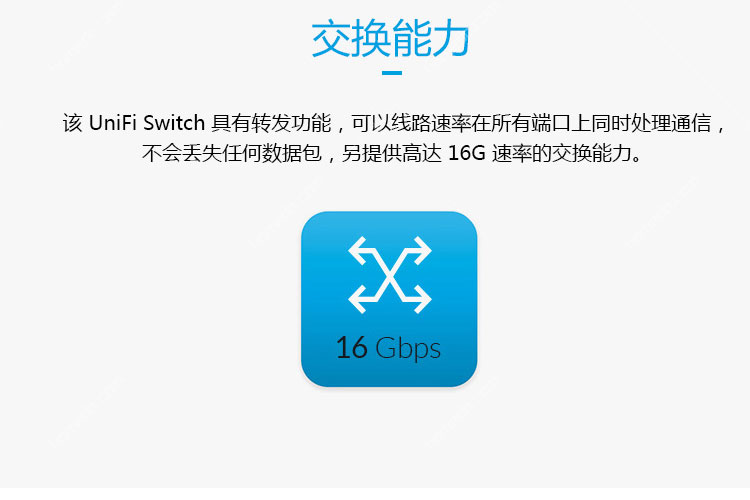Click the word Switch in the description
The width and height of the screenshot is (750, 500).
click(x=174, y=123)
